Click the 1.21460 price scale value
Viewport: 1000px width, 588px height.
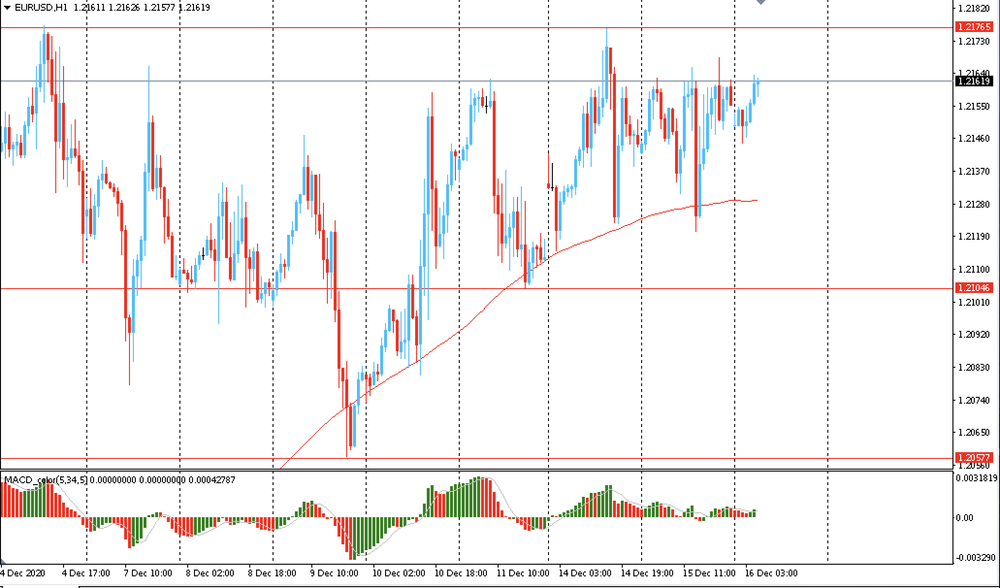click(974, 138)
